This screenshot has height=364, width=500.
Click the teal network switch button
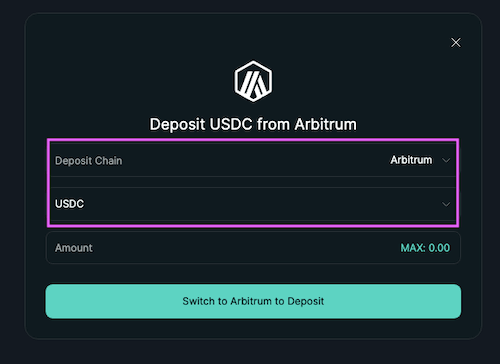pos(253,301)
